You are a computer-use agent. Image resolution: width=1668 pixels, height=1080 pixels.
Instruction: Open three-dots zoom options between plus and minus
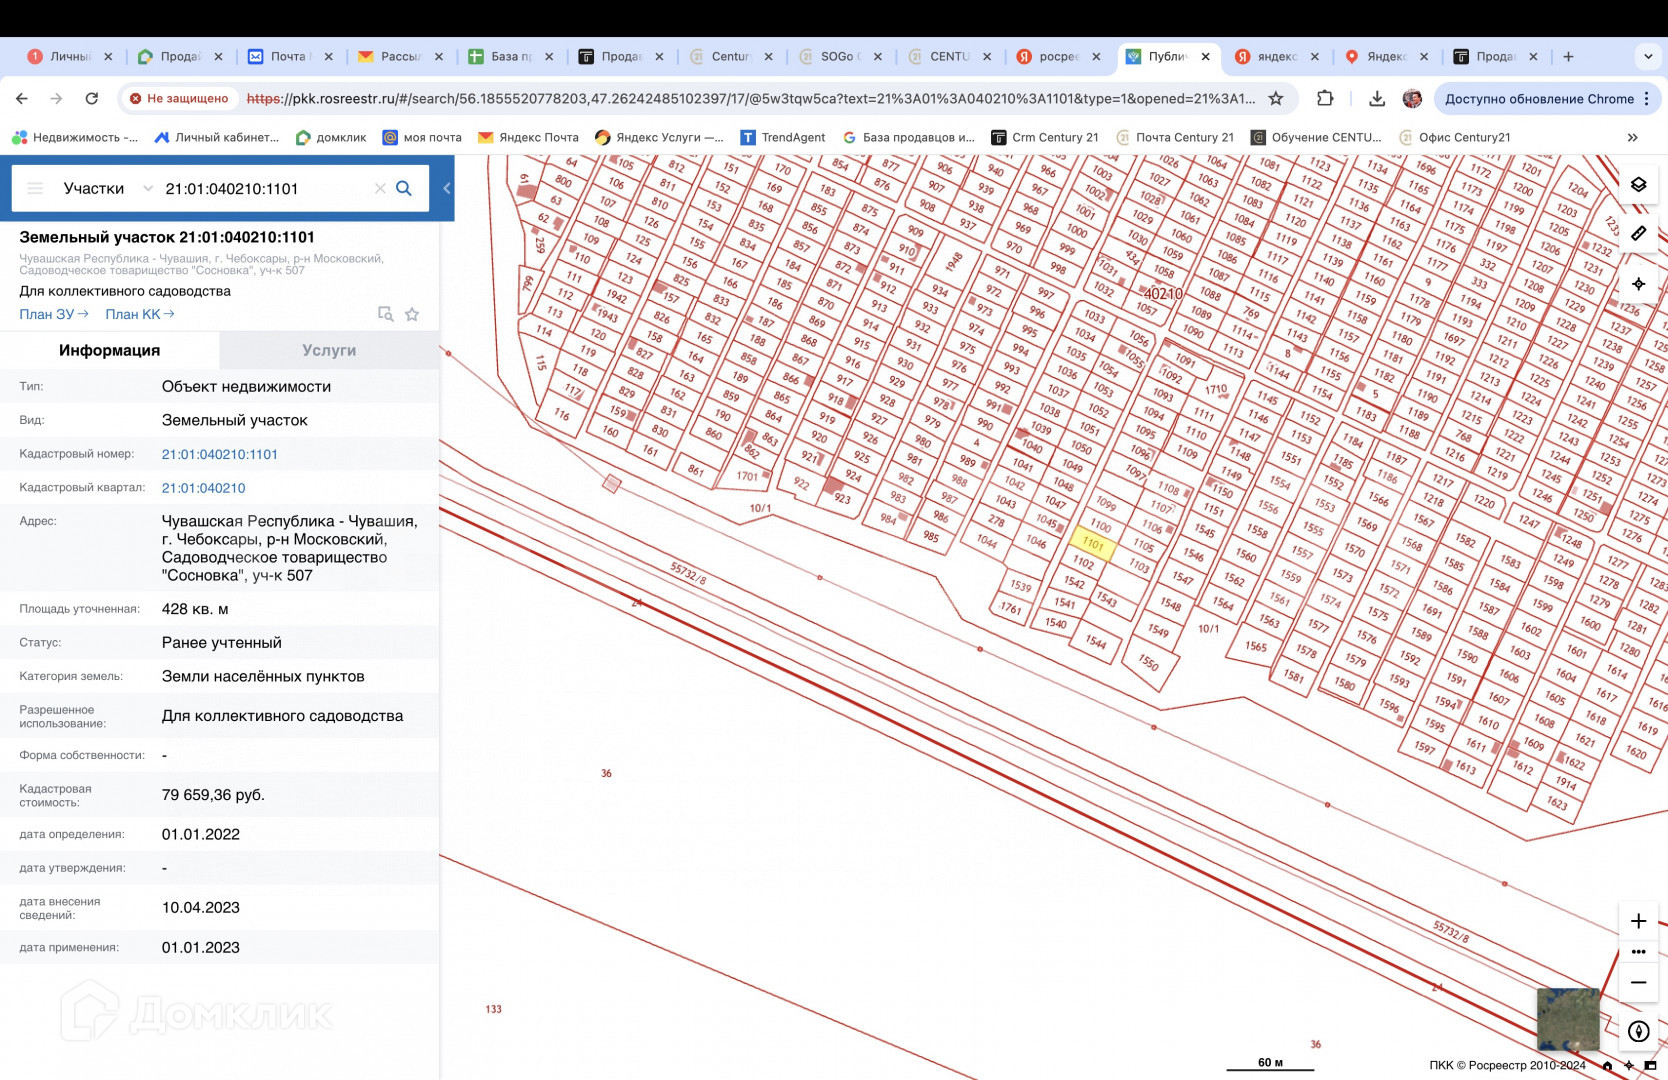pos(1638,952)
